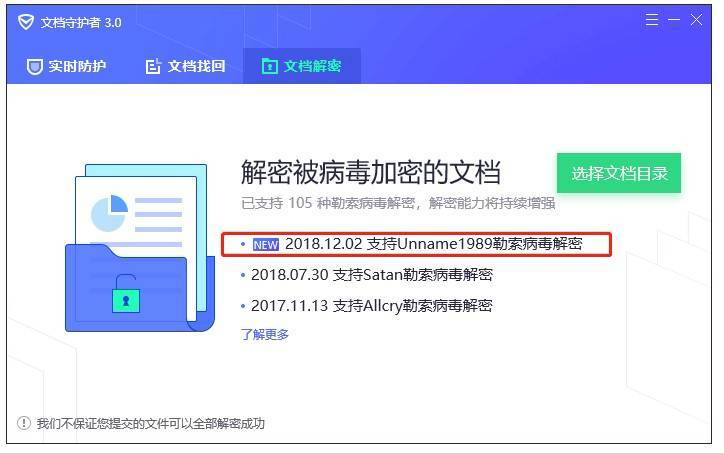Open the hamburger menu icon in title bar
The width and height of the screenshot is (724, 453).
652,20
